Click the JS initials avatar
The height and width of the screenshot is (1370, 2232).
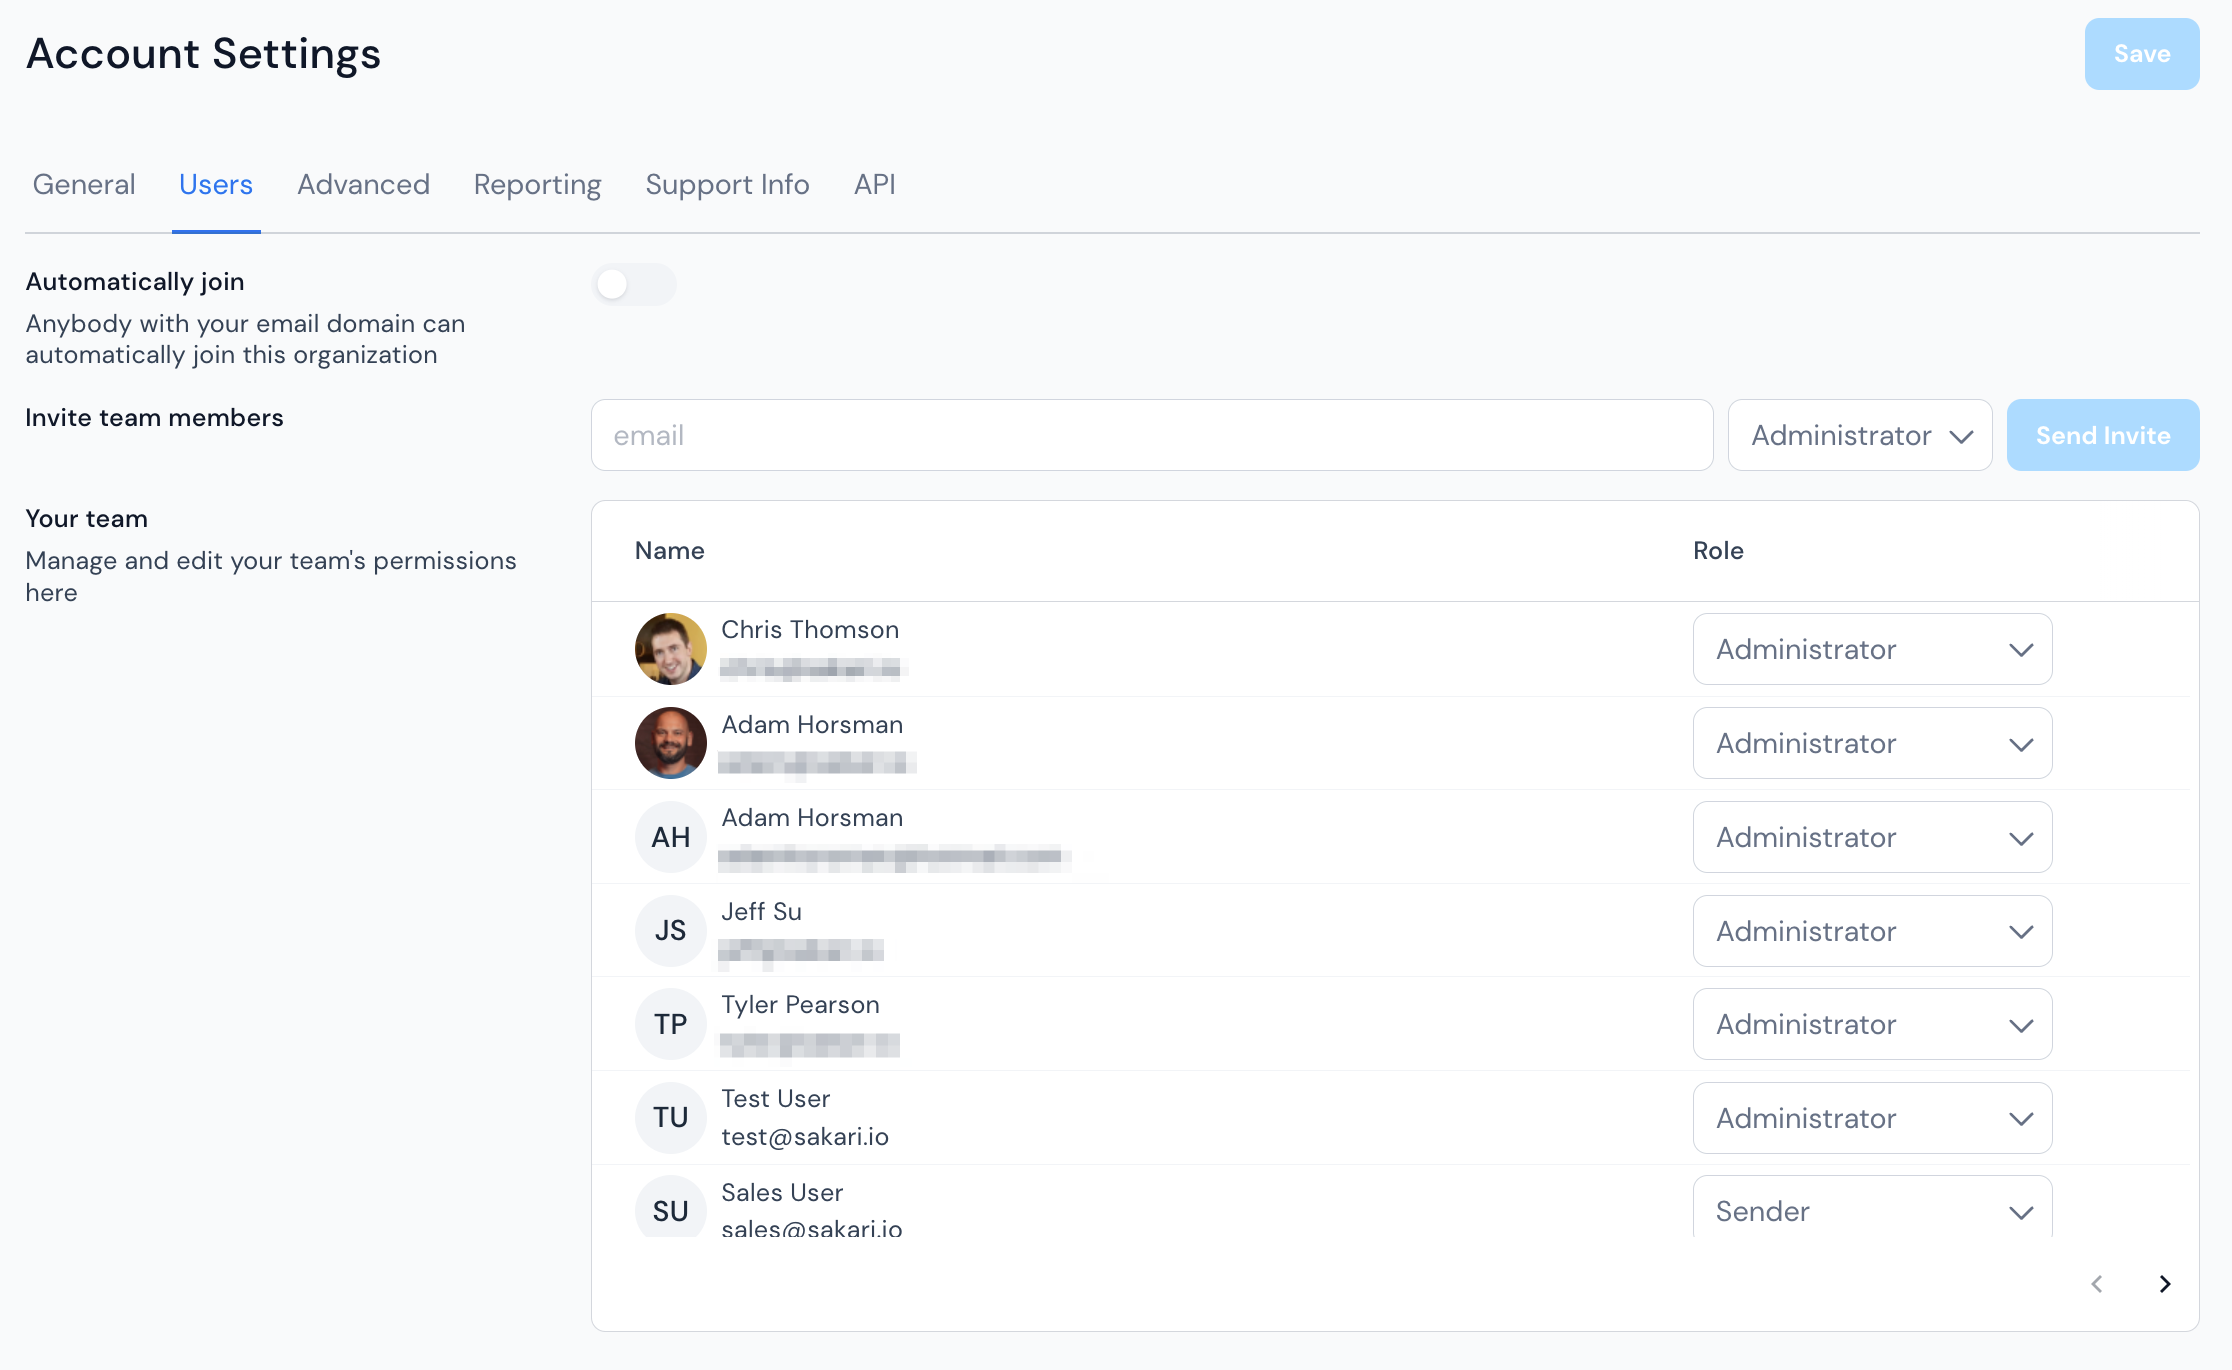click(x=671, y=931)
